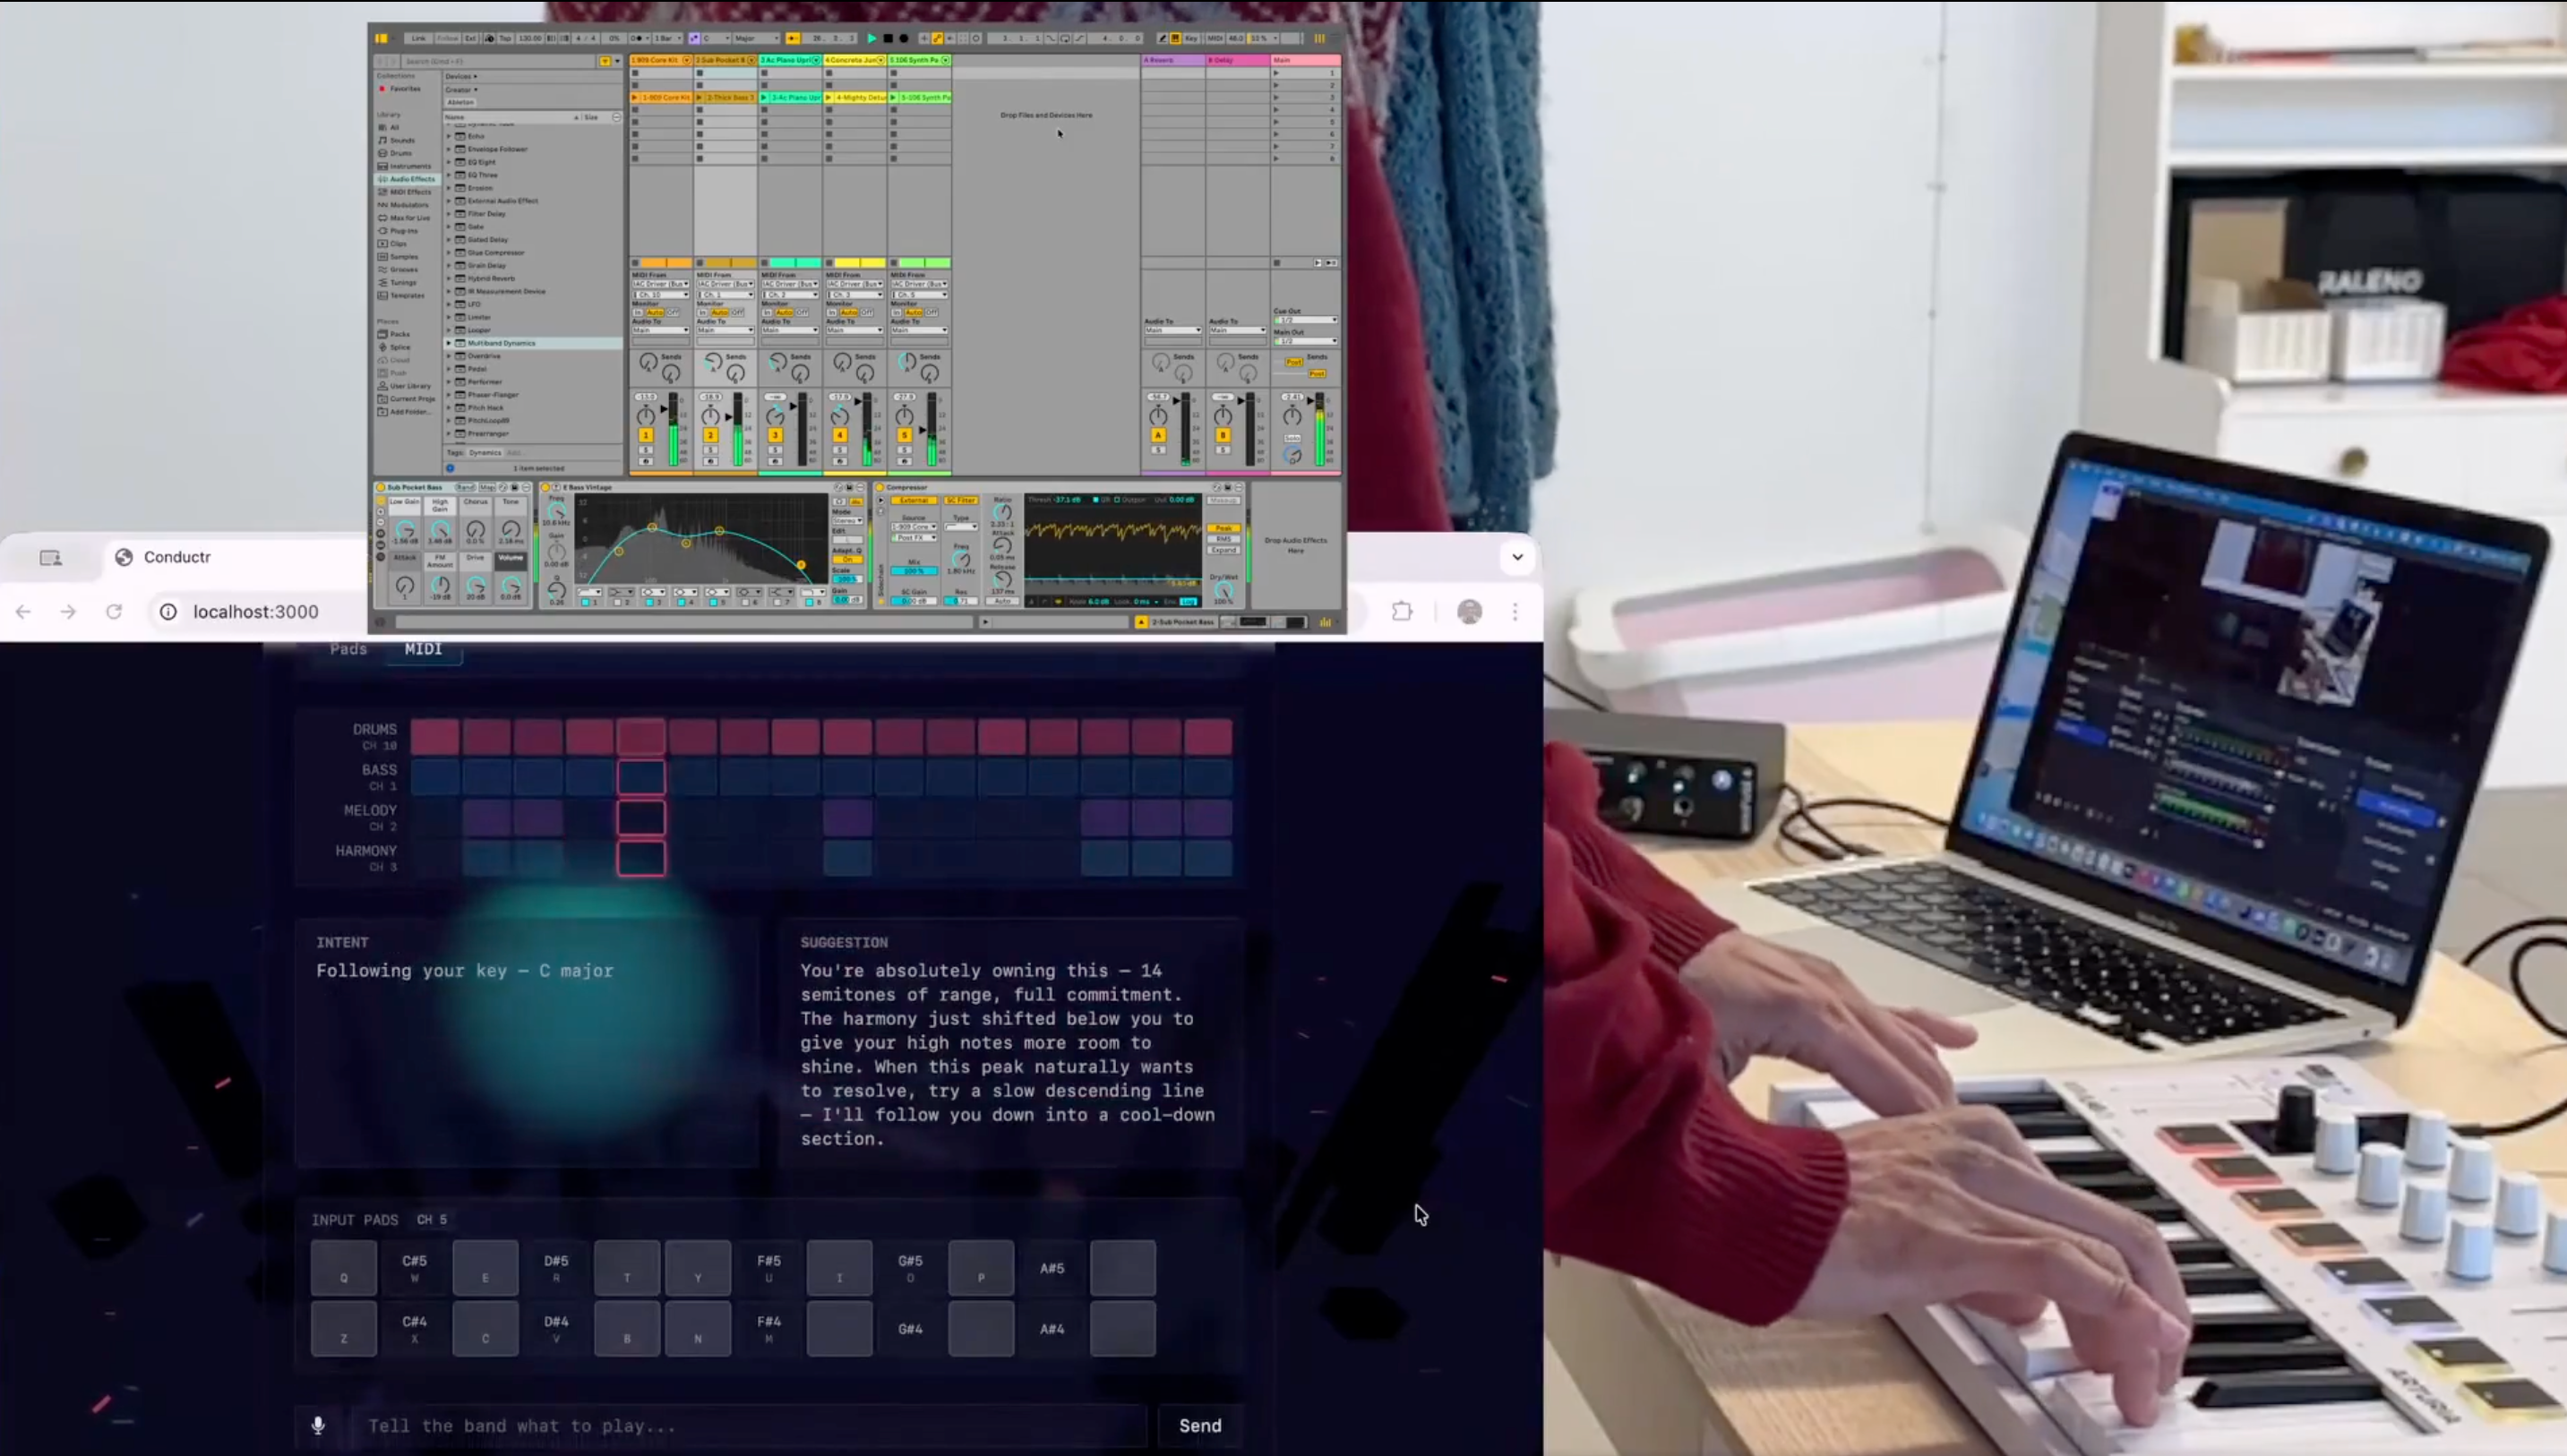Expand the Multiband Dynamics device entry

449,343
